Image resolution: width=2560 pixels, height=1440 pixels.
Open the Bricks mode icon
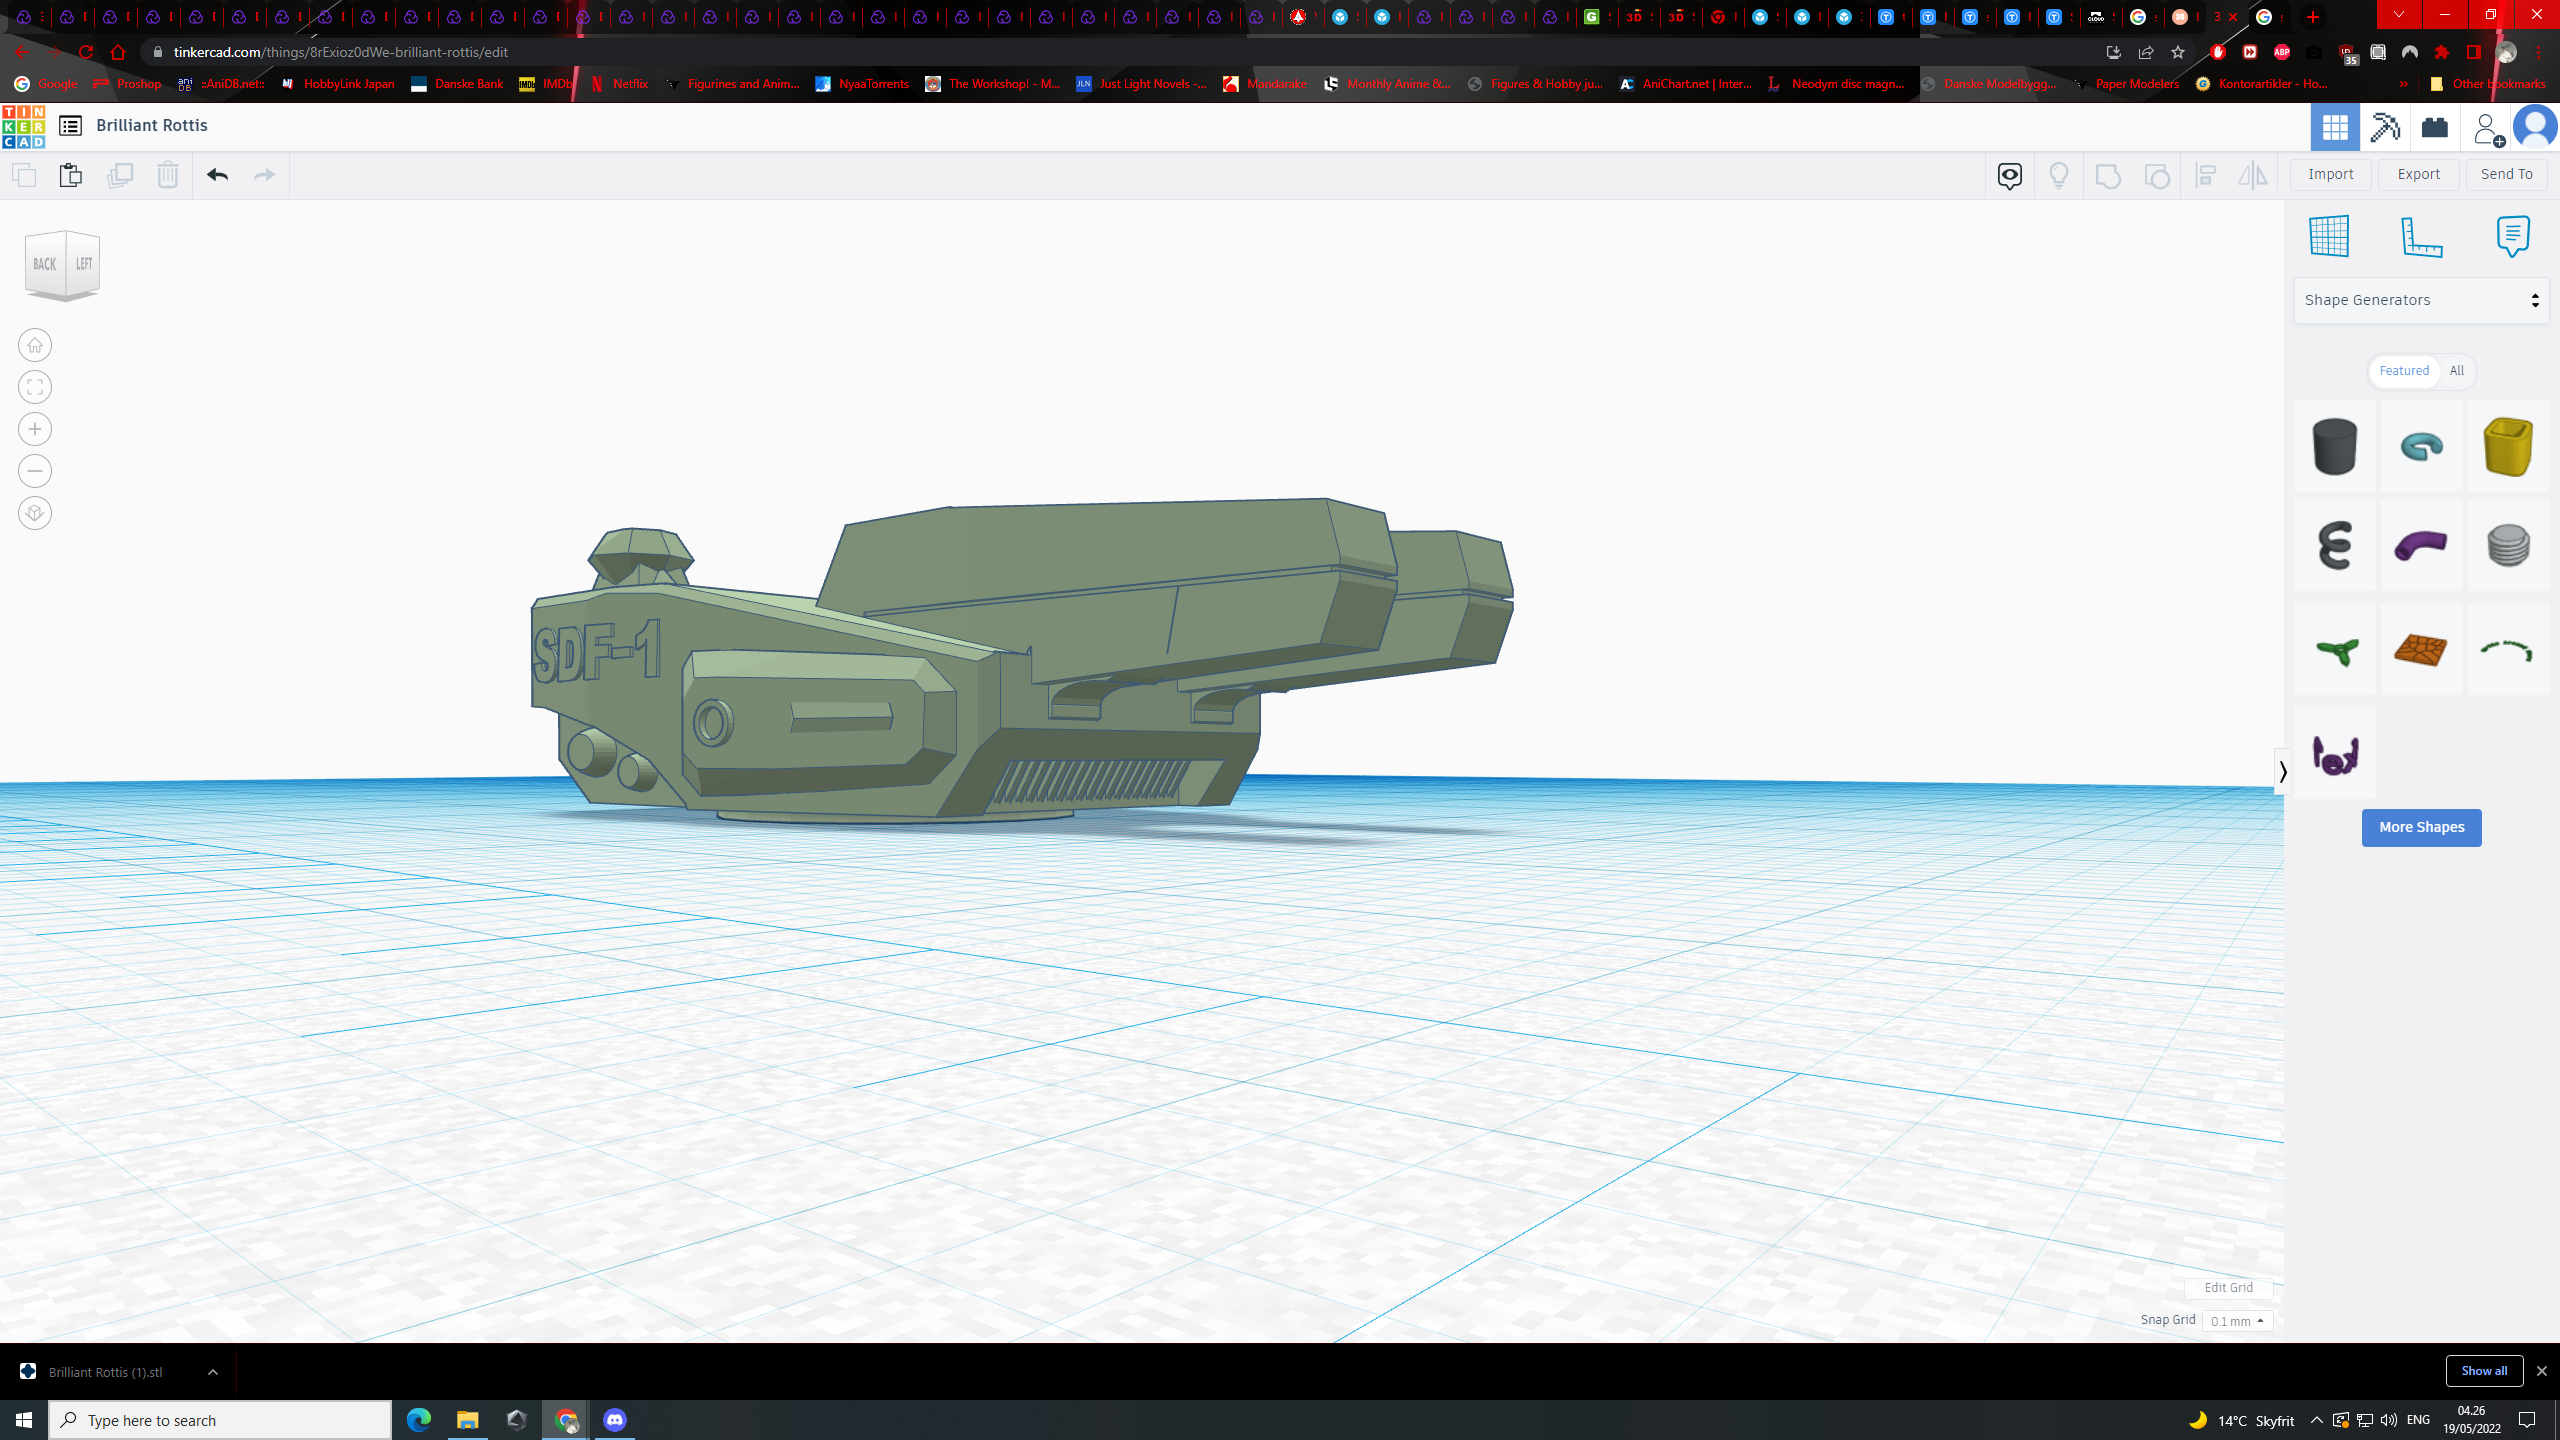[x=2434, y=127]
